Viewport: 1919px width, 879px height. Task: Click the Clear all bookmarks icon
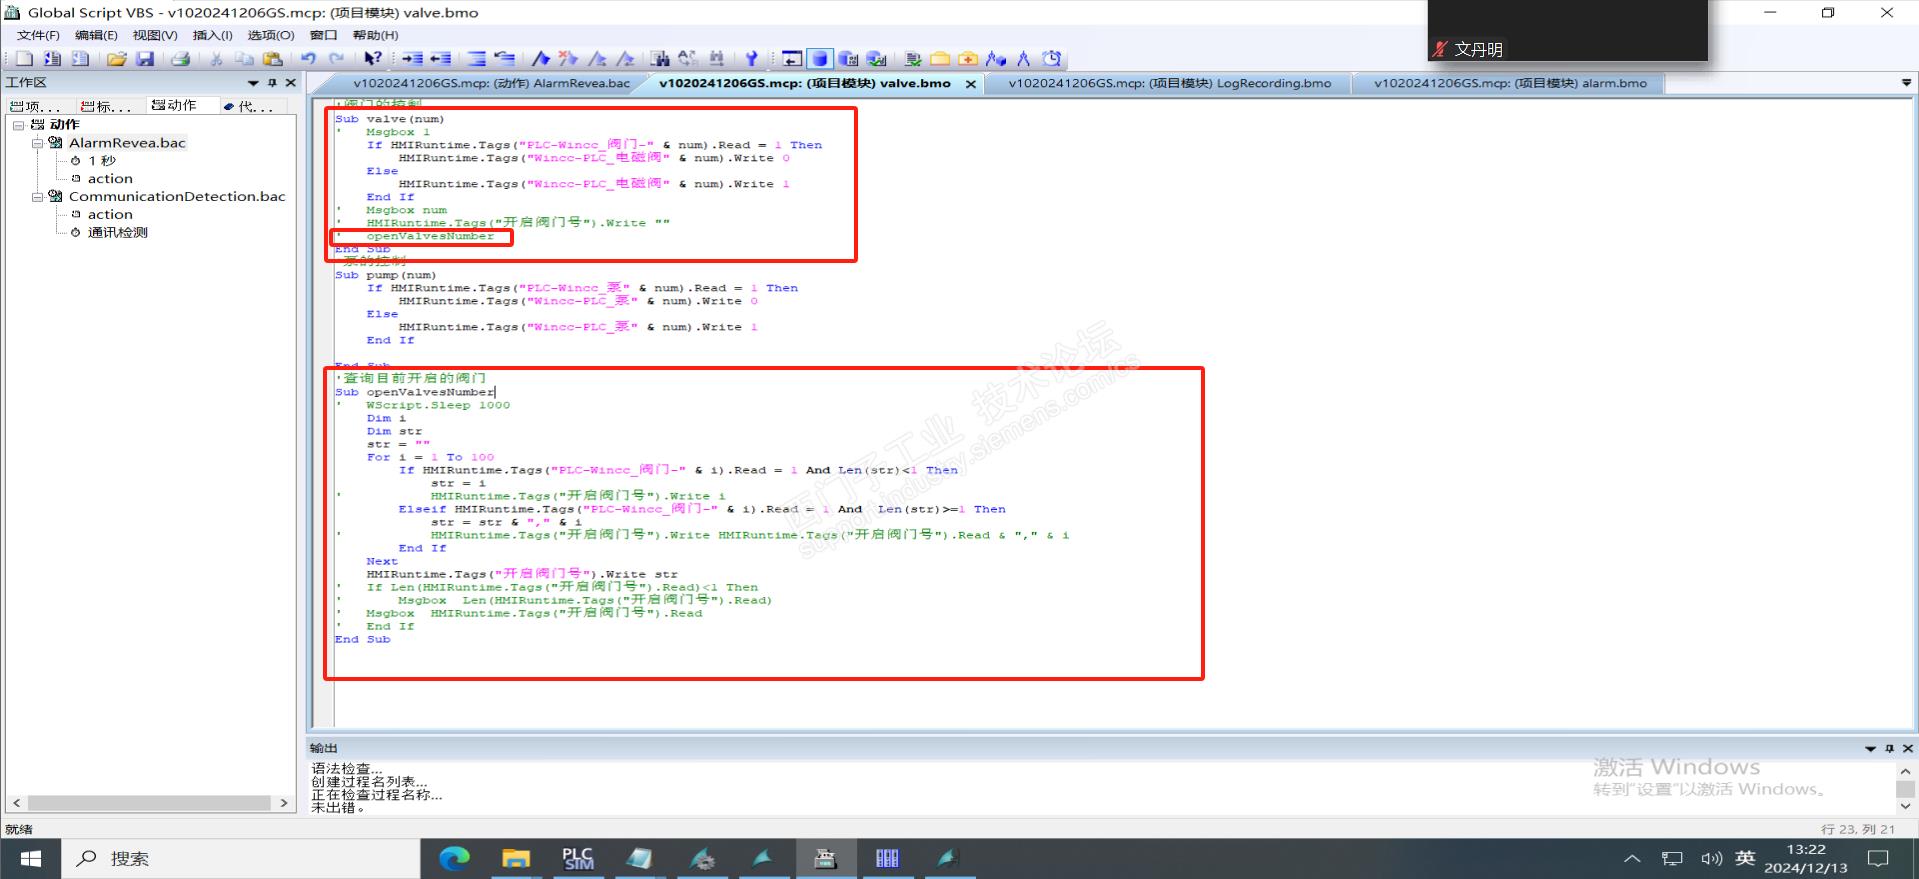click(x=568, y=58)
